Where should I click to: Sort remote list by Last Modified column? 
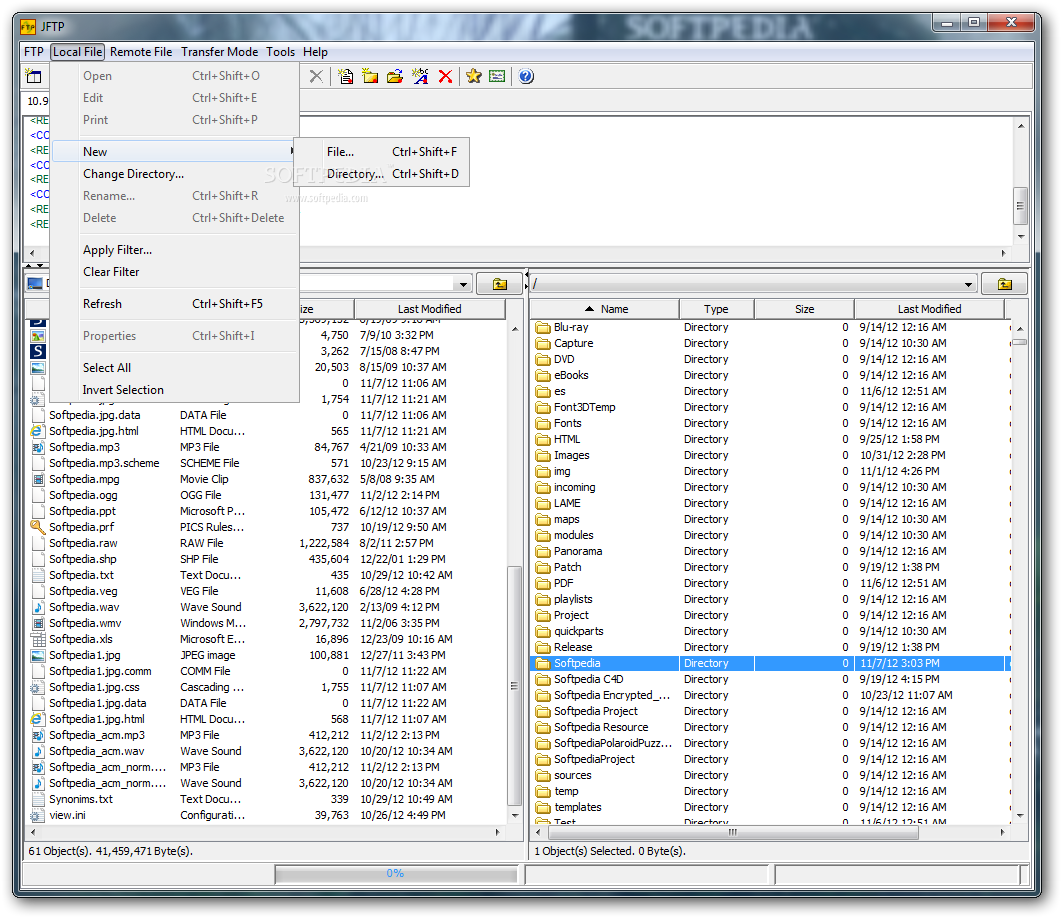(929, 309)
